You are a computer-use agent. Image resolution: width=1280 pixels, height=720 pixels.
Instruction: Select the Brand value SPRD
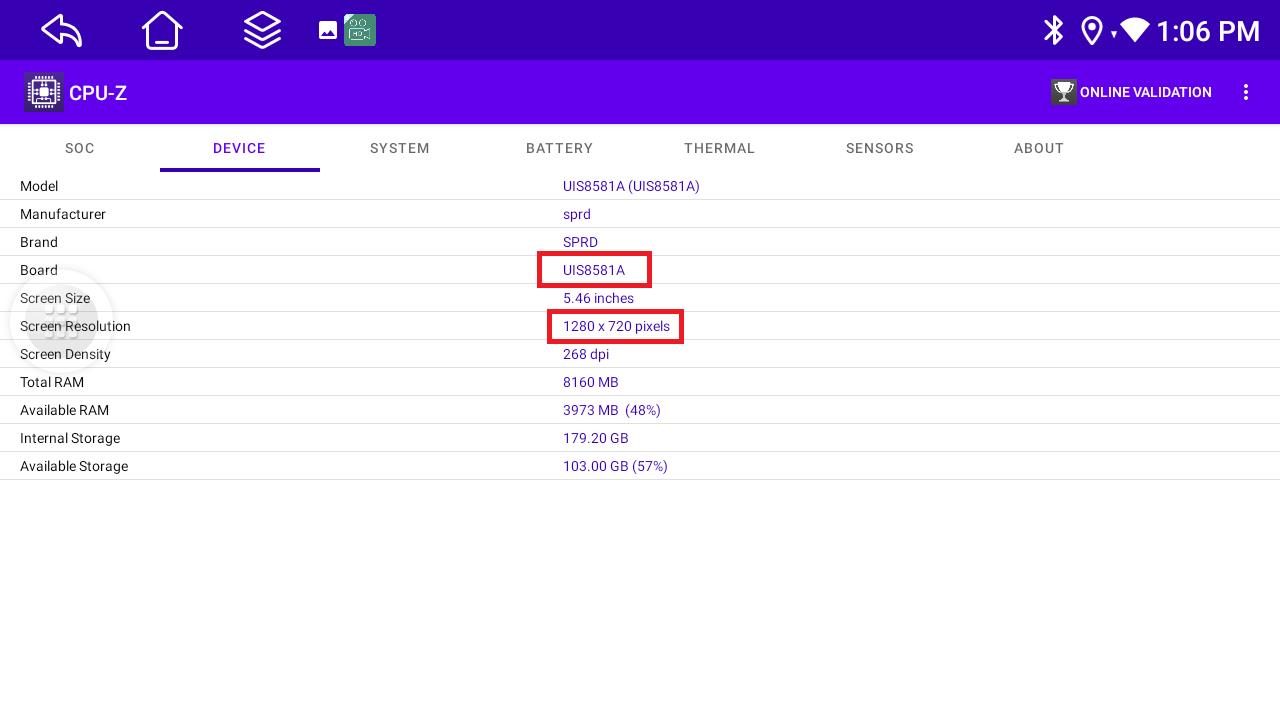580,242
